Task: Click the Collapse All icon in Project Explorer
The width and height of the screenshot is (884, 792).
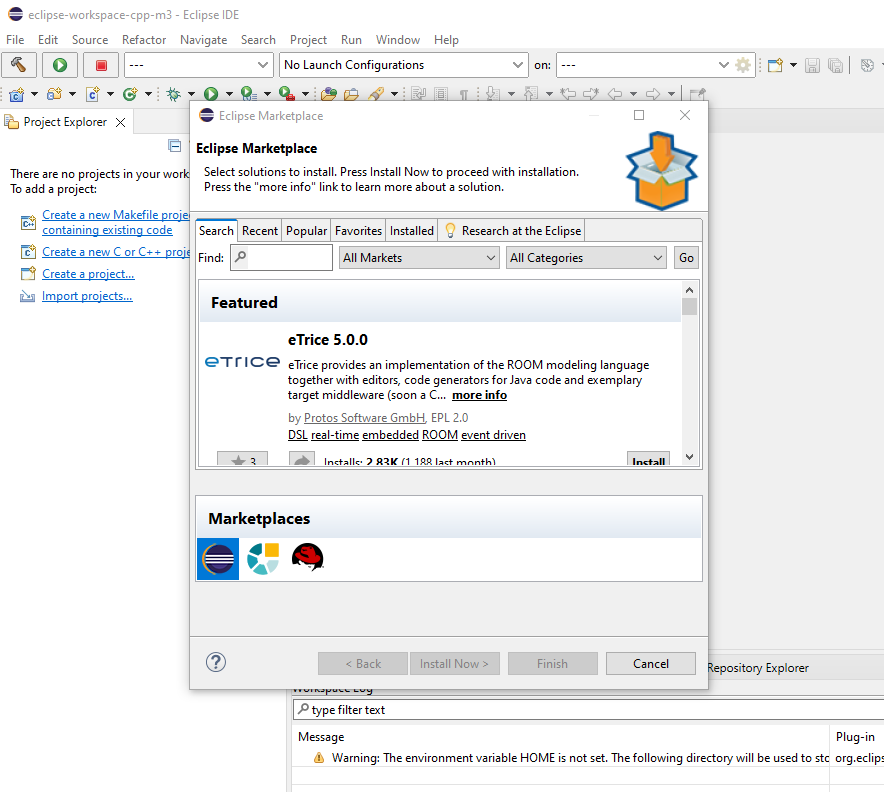Action: coord(175,146)
